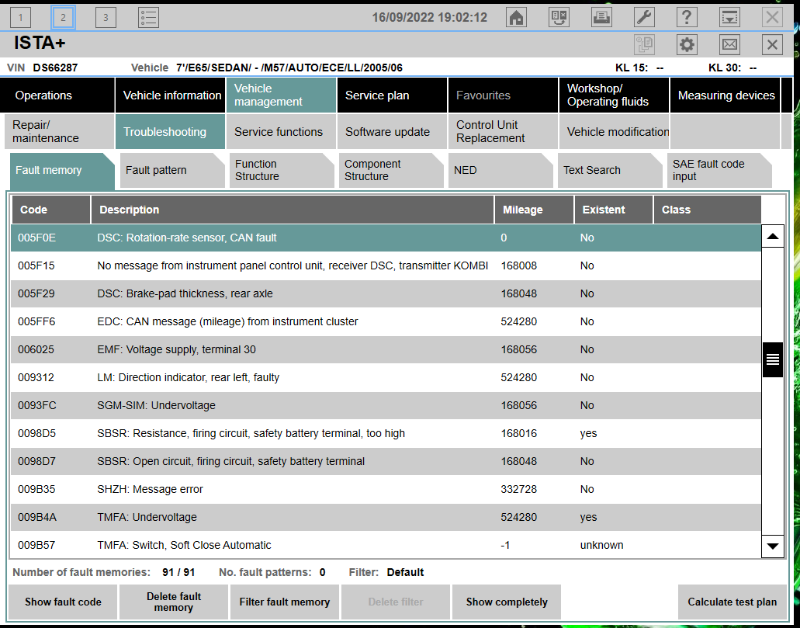Open Workshop/Operating fluids menu
Image resolution: width=800 pixels, height=628 pixels.
pos(614,95)
